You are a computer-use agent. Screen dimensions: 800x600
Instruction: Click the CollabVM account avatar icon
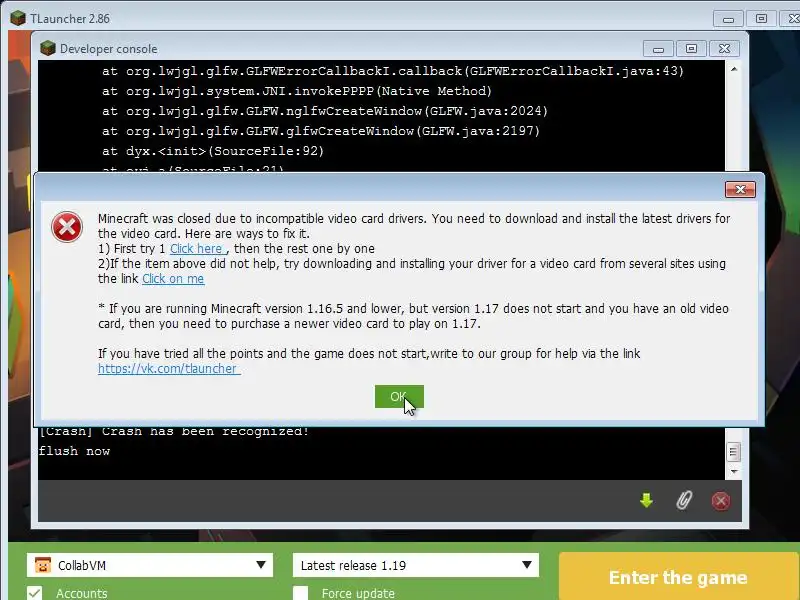[43, 565]
